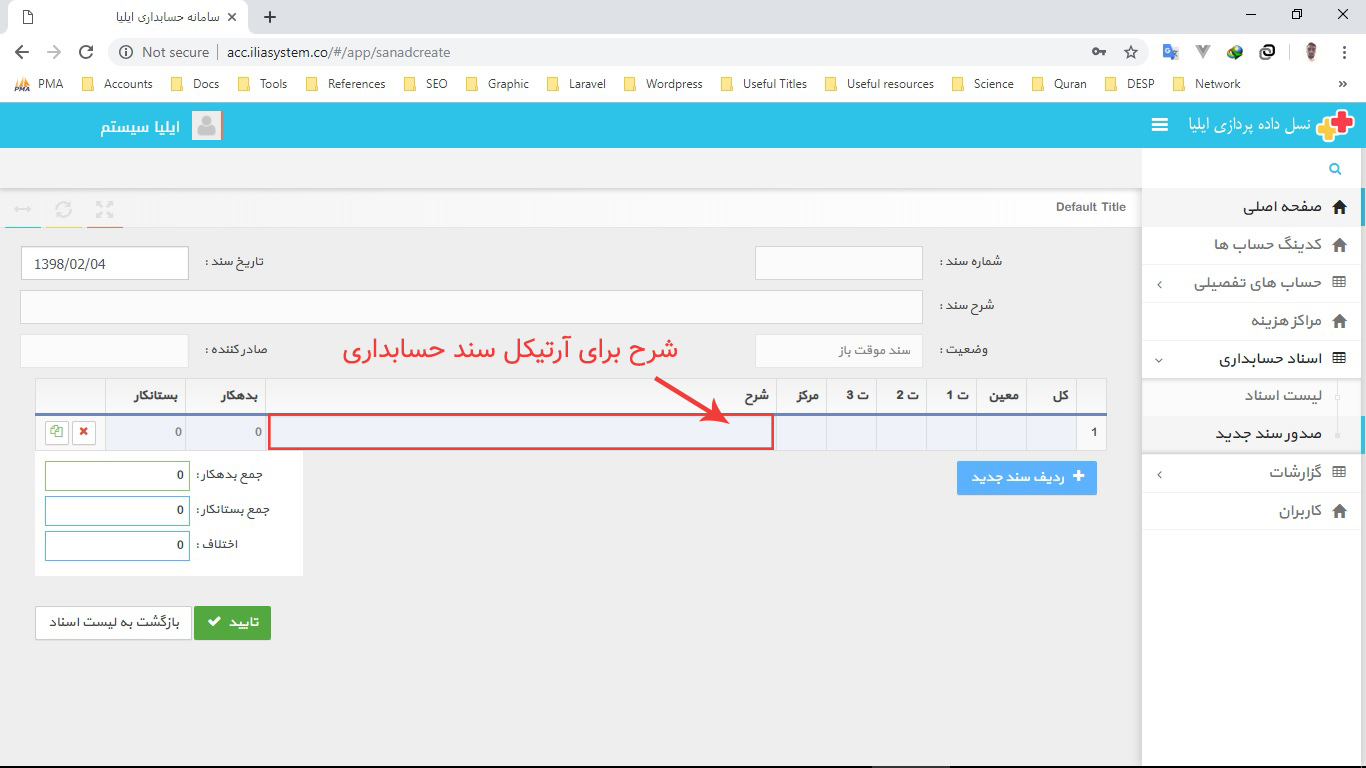Click the Ilia red plus logo
Image resolution: width=1366 pixels, height=768 pixels.
point(1337,124)
